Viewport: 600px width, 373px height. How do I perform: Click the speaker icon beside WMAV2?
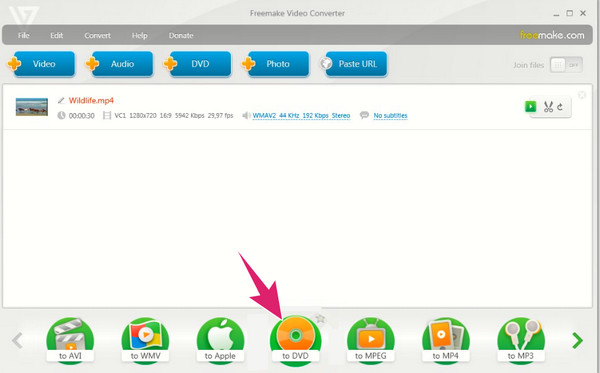click(x=246, y=115)
